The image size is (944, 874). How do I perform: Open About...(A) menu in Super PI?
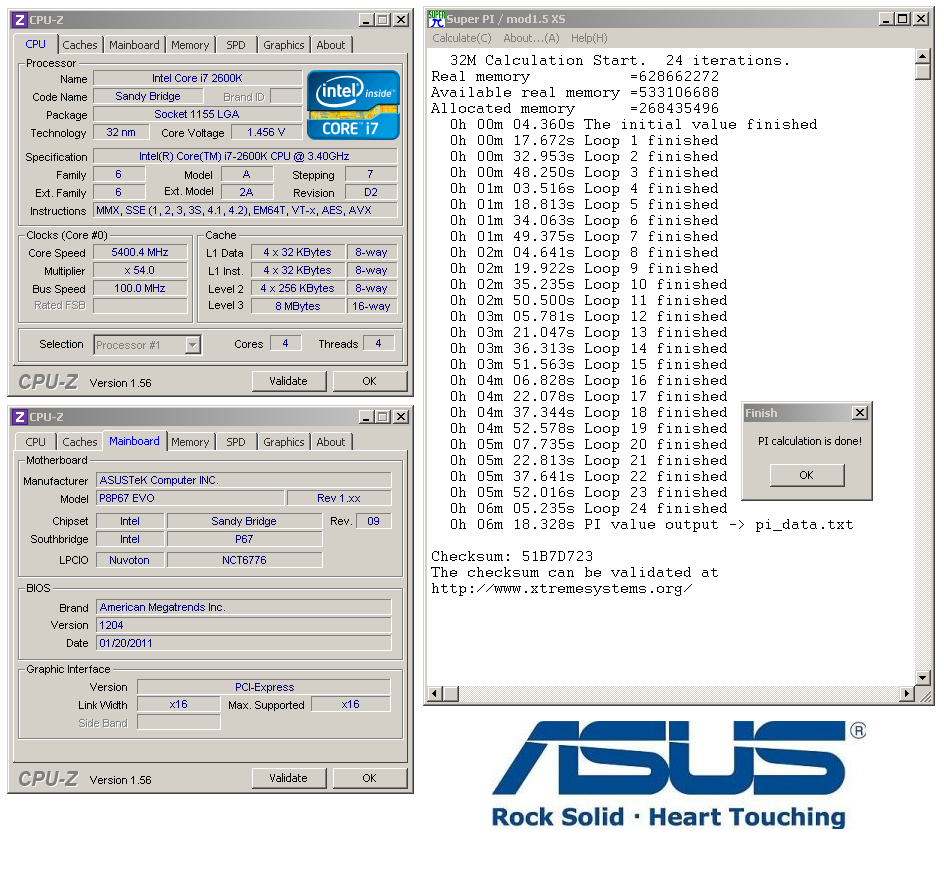tap(531, 39)
